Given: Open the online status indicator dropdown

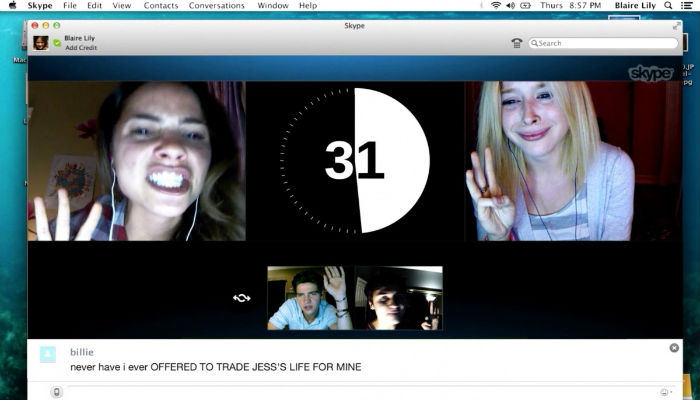Looking at the screenshot, I should point(57,43).
